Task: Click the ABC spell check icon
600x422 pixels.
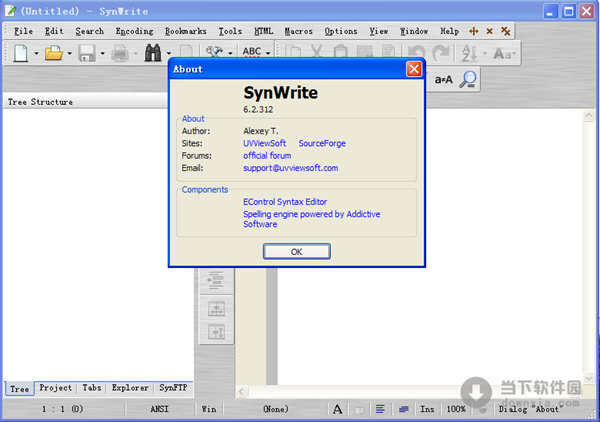Action: [252, 52]
